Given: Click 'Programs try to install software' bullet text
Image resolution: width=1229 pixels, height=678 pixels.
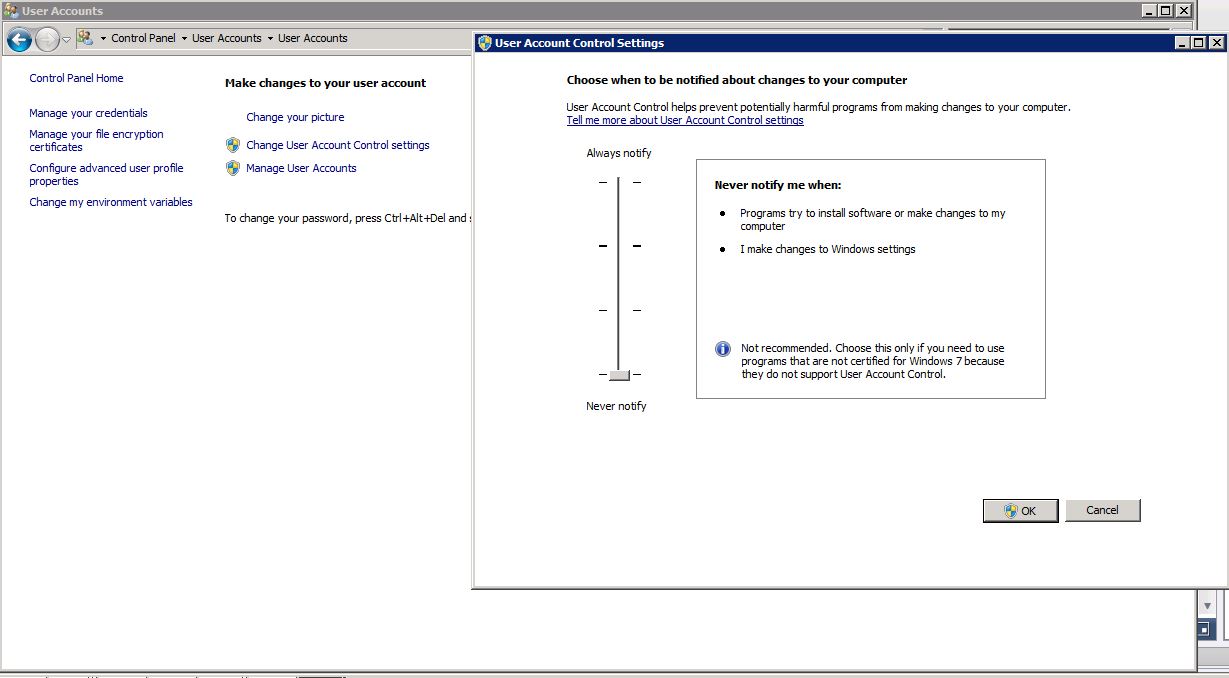Looking at the screenshot, I should click(x=873, y=219).
